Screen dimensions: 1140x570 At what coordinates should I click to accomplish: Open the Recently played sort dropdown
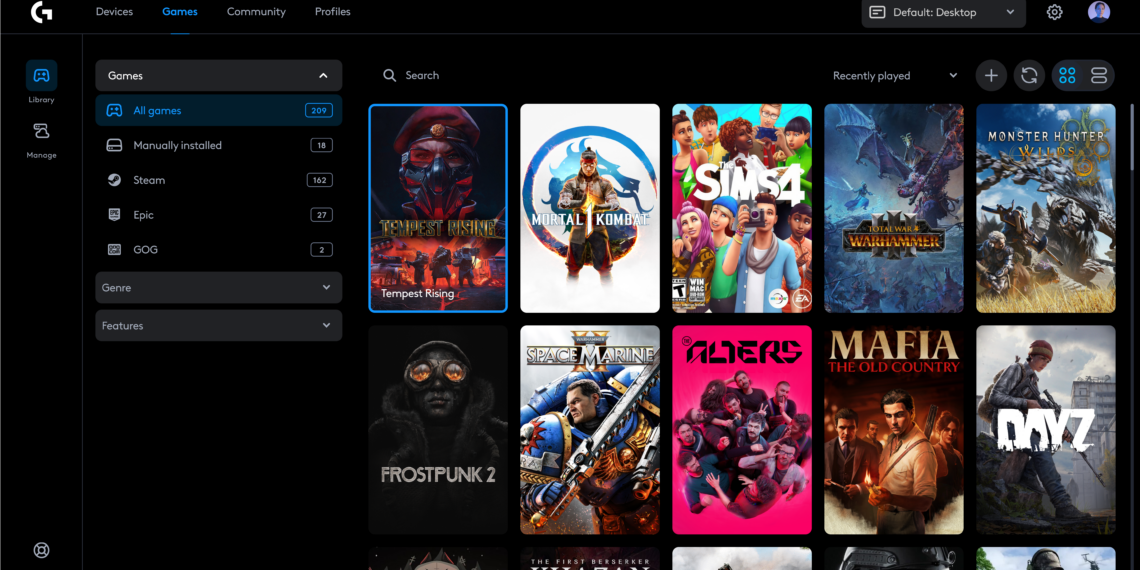(x=895, y=76)
